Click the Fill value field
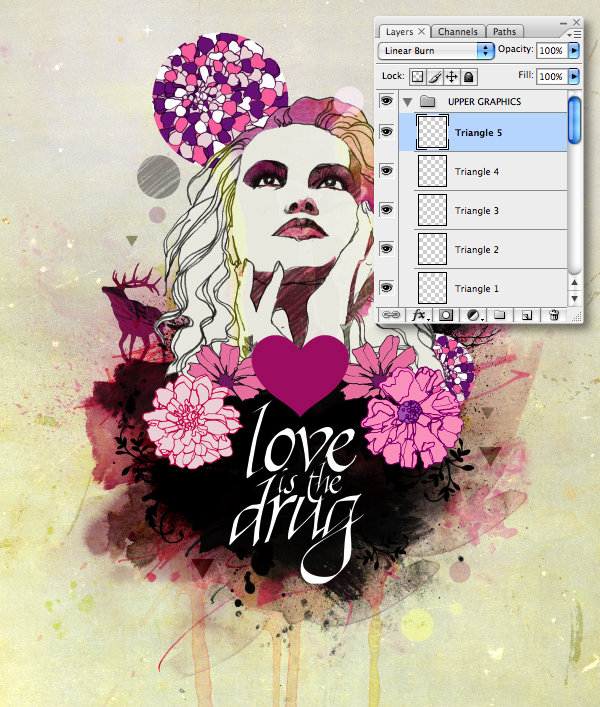This screenshot has width=600, height=707. (x=551, y=77)
